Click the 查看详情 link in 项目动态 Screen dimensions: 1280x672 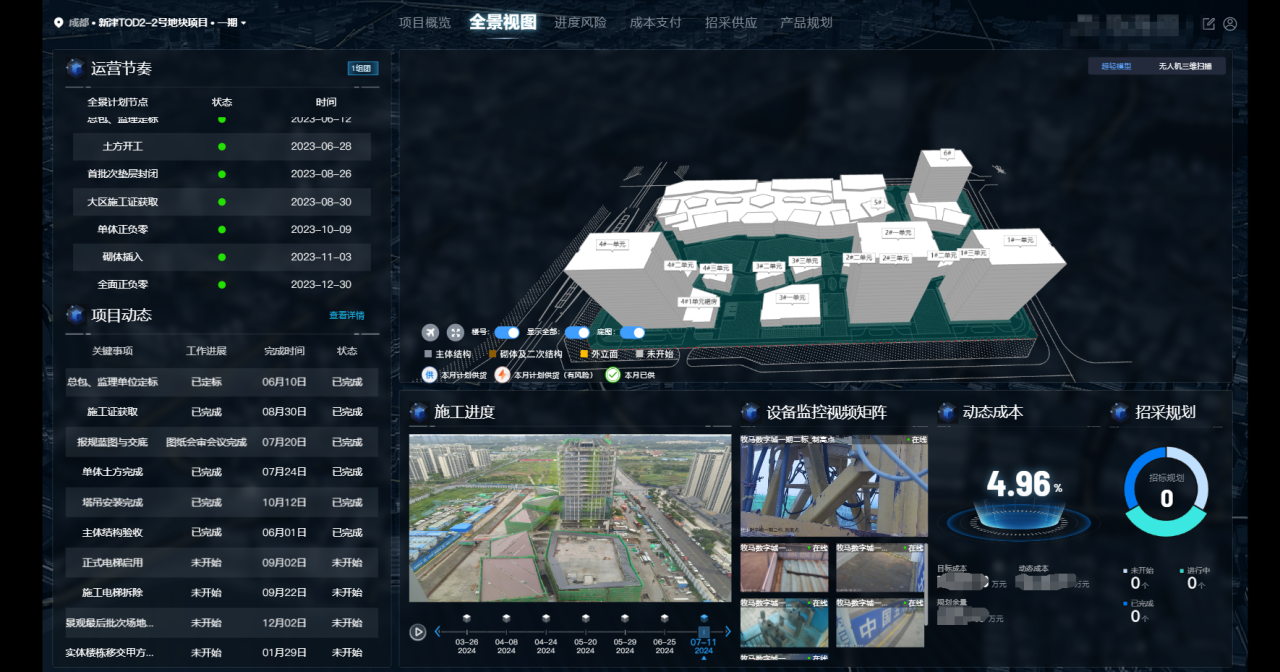(349, 314)
